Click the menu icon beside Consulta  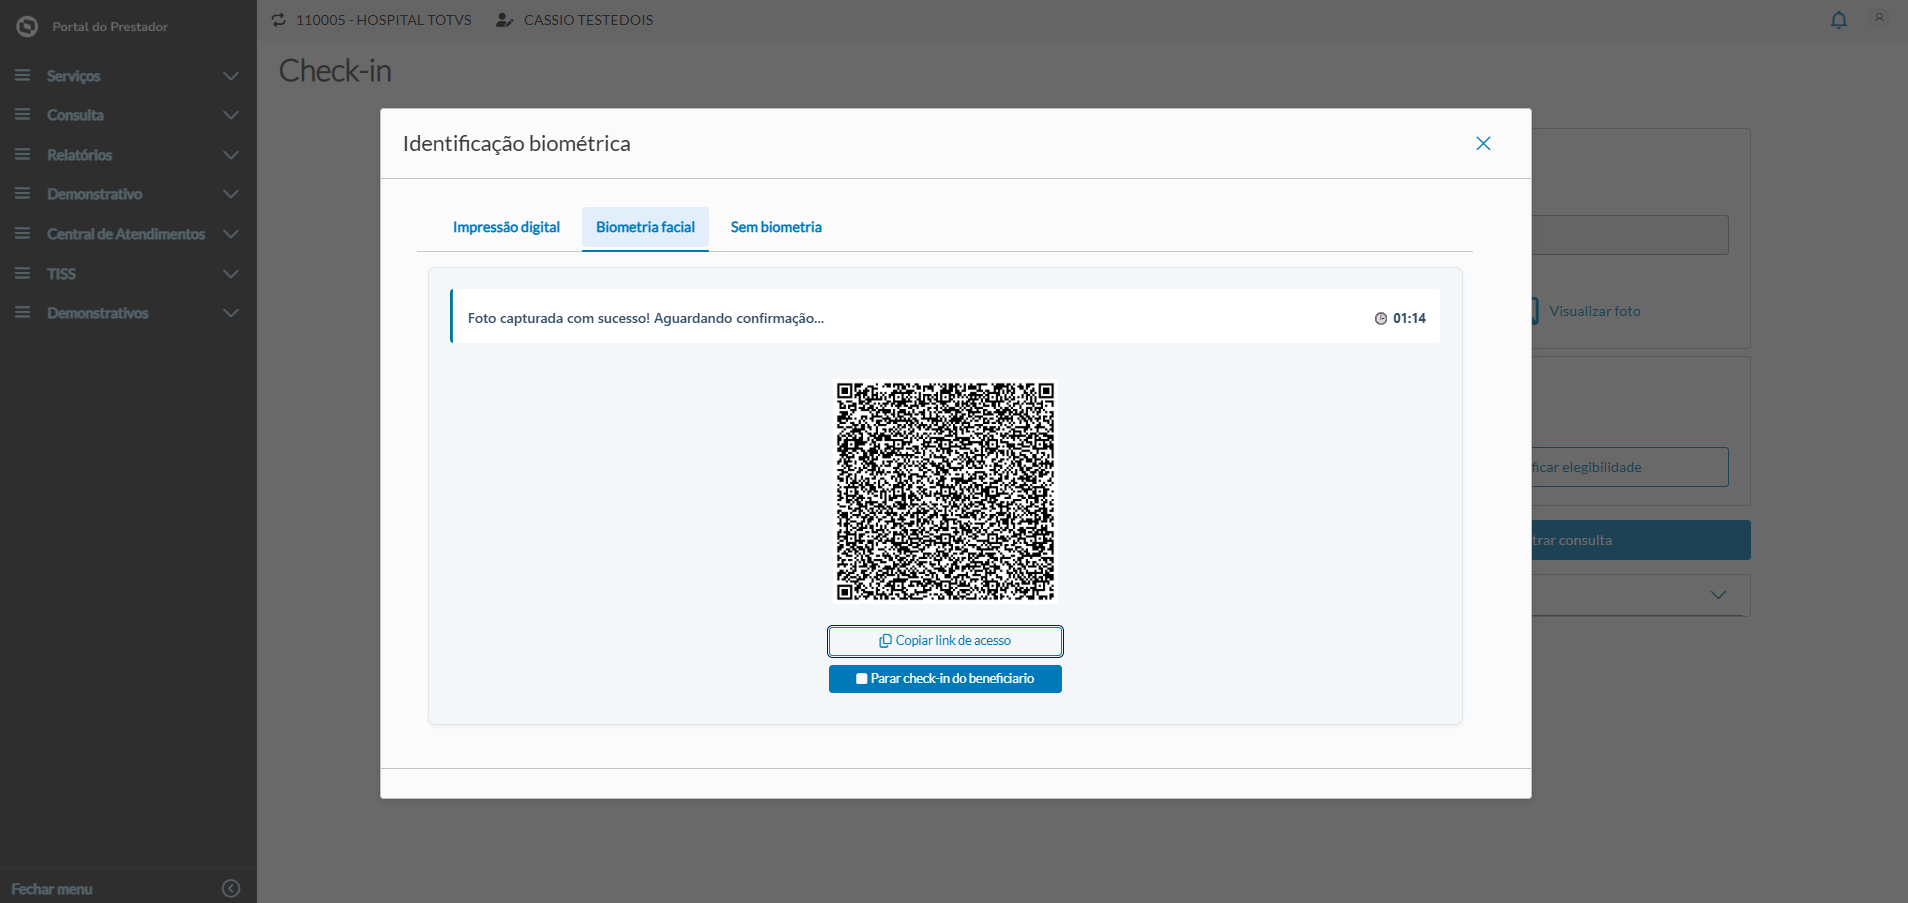tap(22, 115)
